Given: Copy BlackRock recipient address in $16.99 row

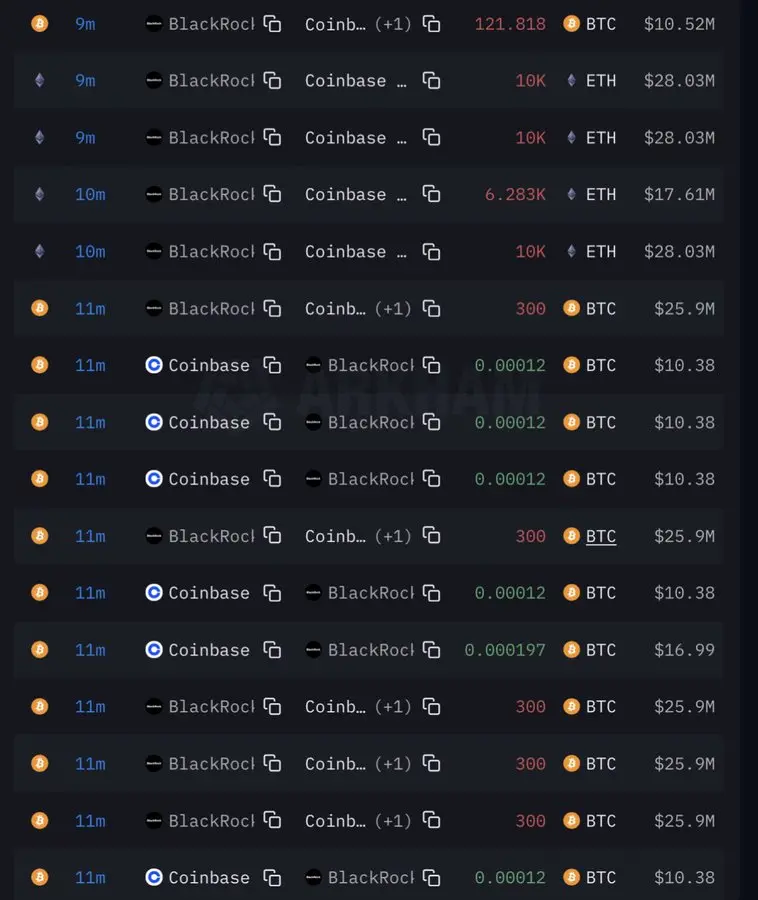Looking at the screenshot, I should coord(432,650).
